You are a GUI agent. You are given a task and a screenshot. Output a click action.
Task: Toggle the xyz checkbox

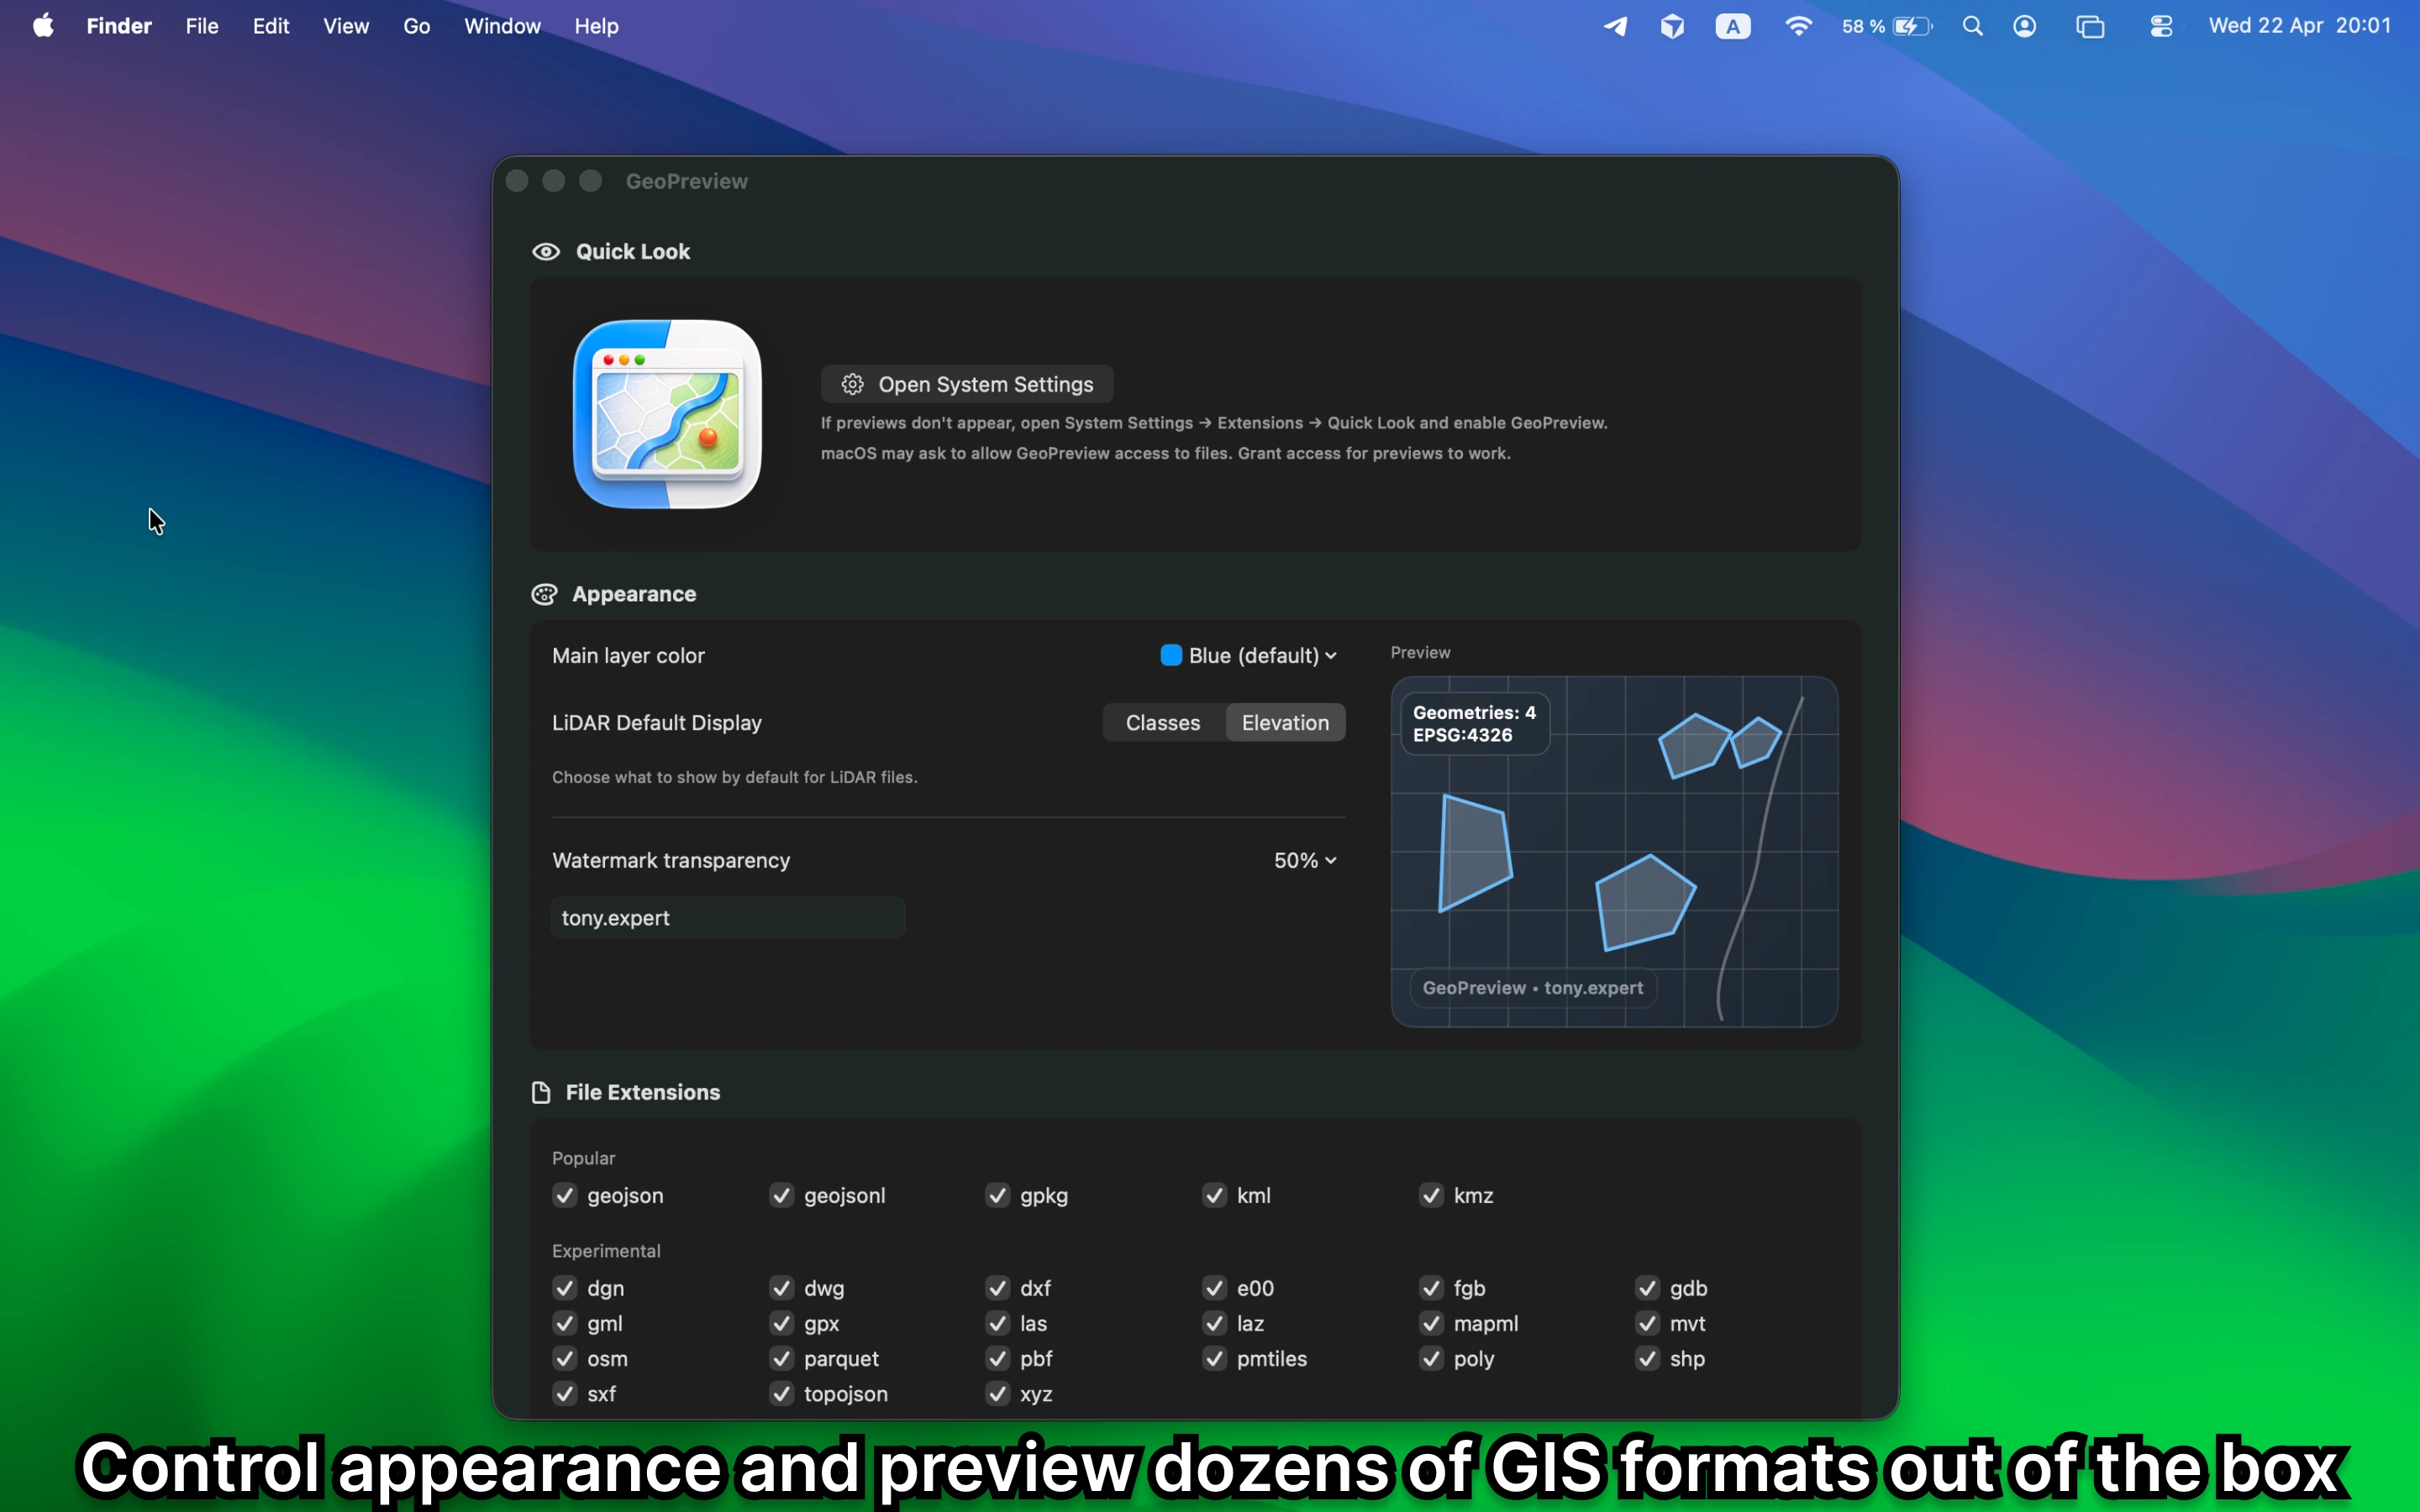tap(998, 1393)
